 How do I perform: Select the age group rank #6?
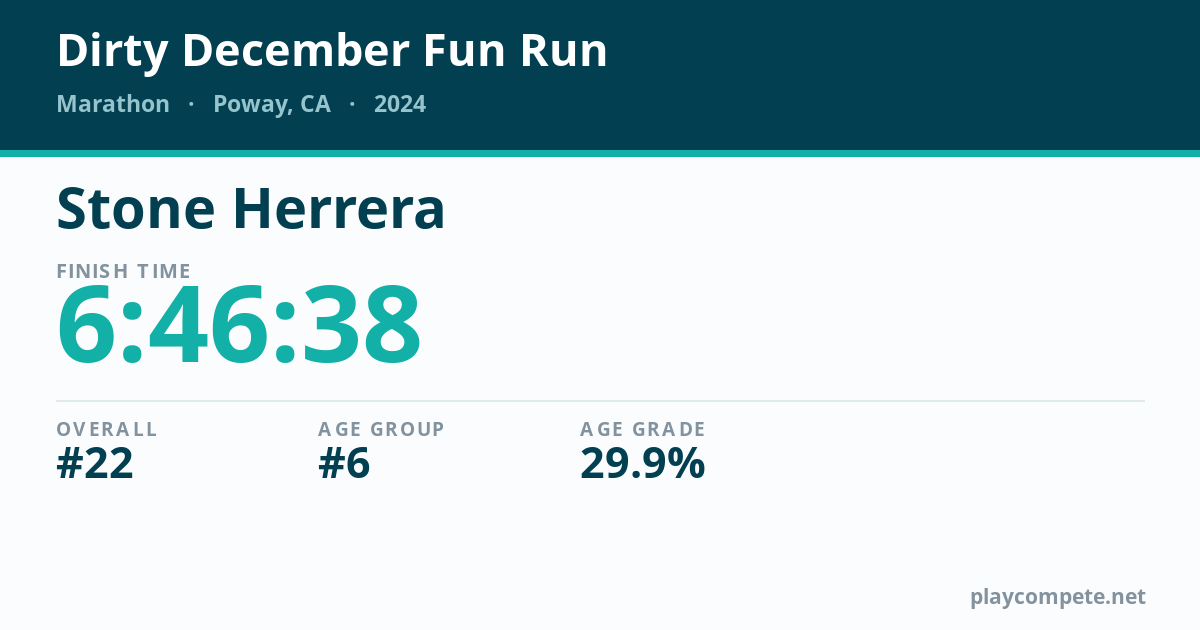pyautogui.click(x=344, y=464)
